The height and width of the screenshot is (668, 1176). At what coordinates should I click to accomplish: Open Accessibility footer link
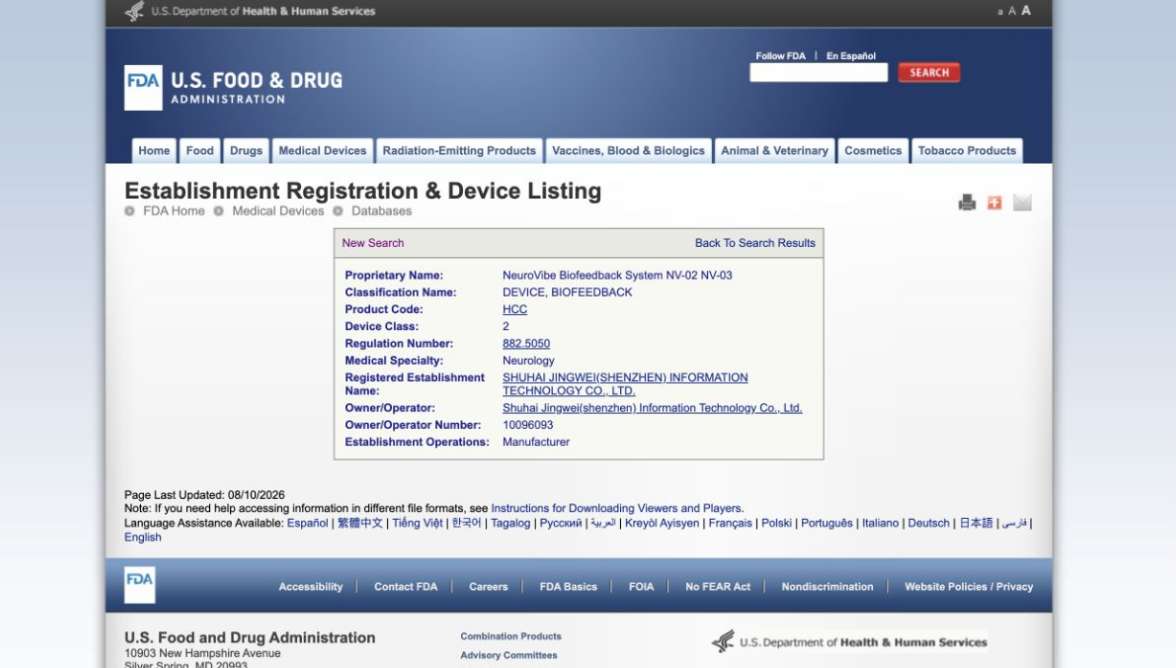click(310, 587)
